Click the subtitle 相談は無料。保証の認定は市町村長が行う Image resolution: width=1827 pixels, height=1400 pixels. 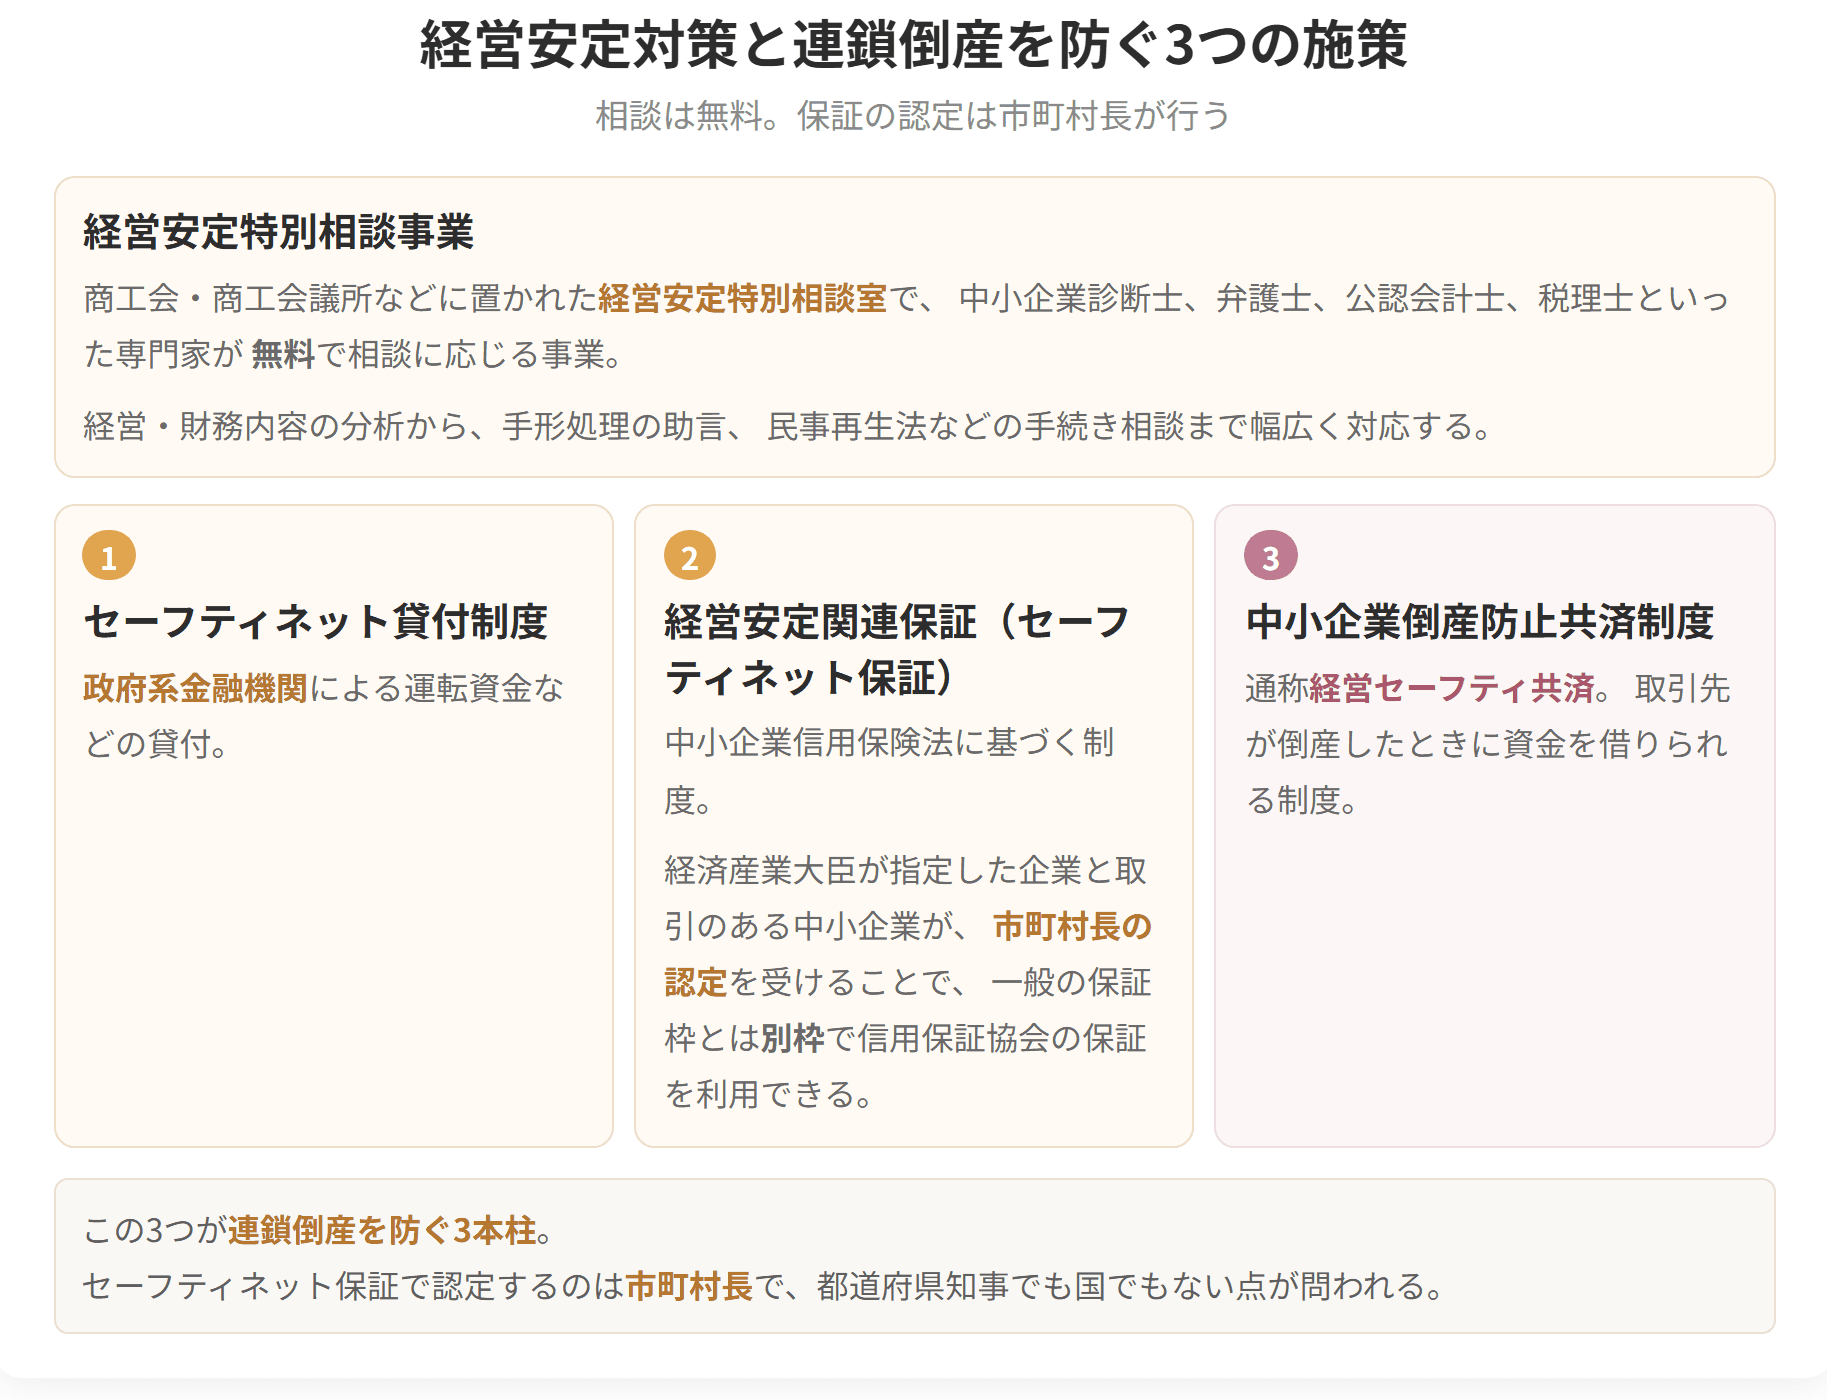coord(913,116)
